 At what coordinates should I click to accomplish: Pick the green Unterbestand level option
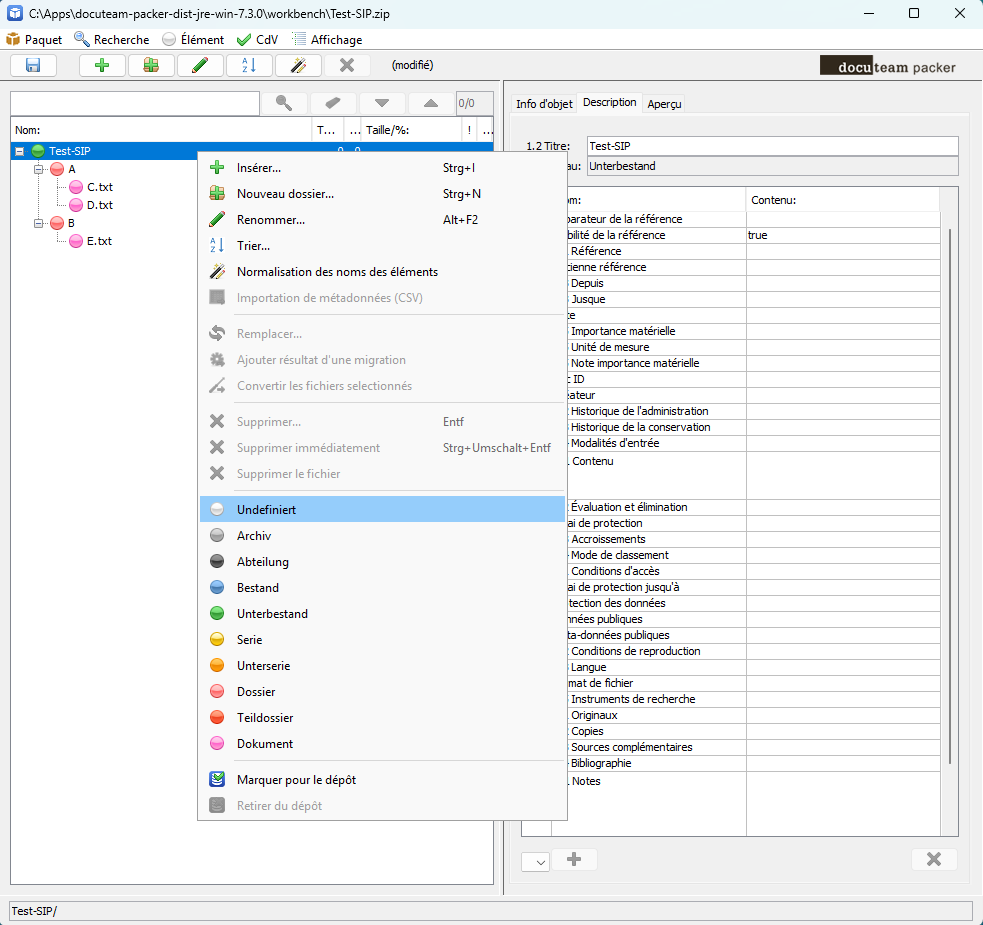[x=272, y=614]
